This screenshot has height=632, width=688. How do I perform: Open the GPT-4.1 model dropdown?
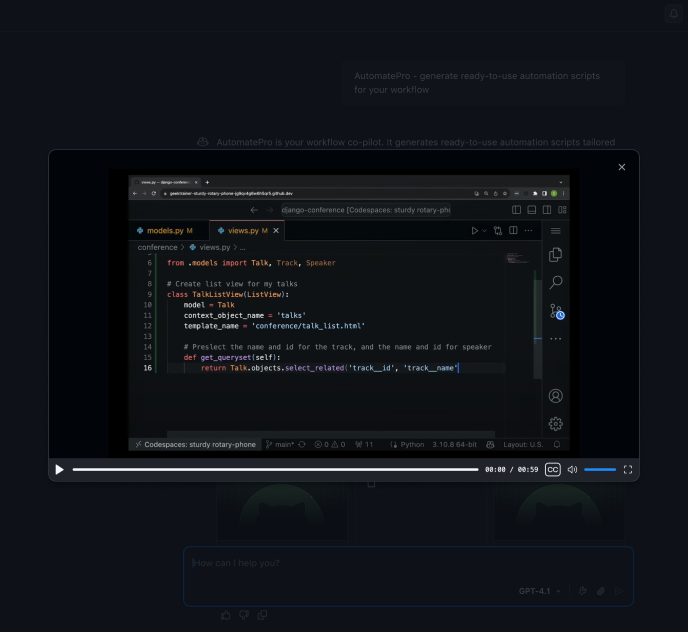[x=540, y=591]
